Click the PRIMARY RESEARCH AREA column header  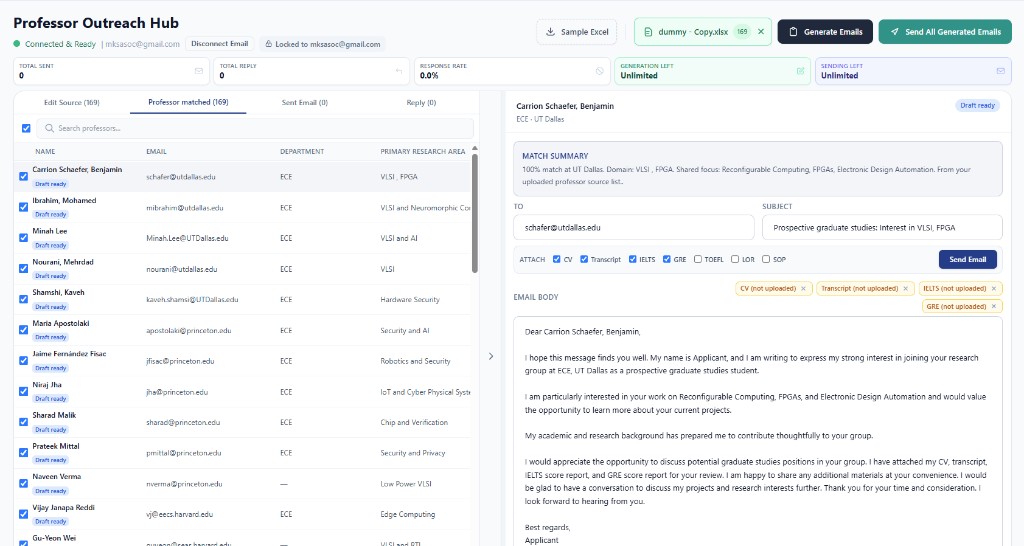coord(423,152)
